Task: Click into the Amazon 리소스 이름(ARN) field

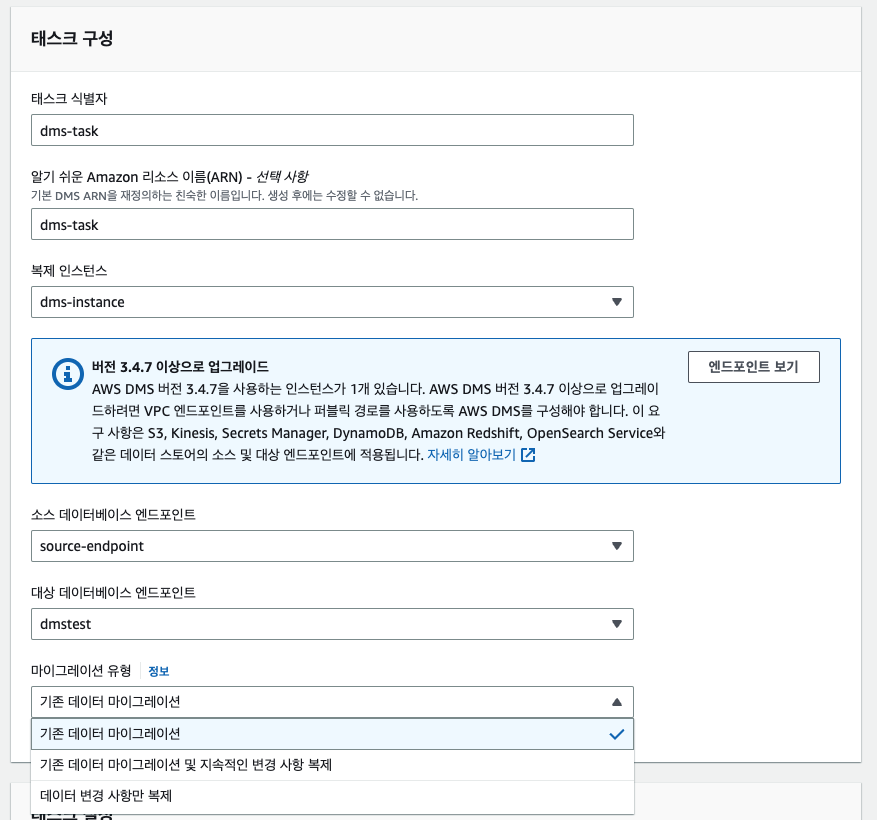Action: point(332,224)
